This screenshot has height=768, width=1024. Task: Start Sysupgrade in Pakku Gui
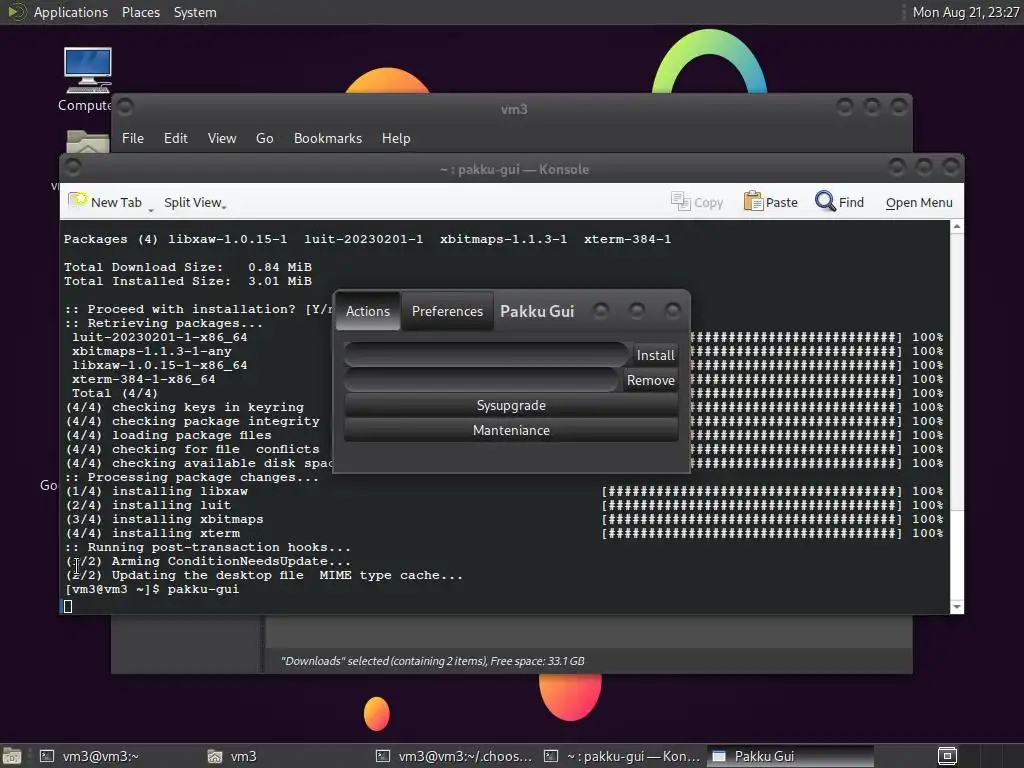pyautogui.click(x=511, y=406)
